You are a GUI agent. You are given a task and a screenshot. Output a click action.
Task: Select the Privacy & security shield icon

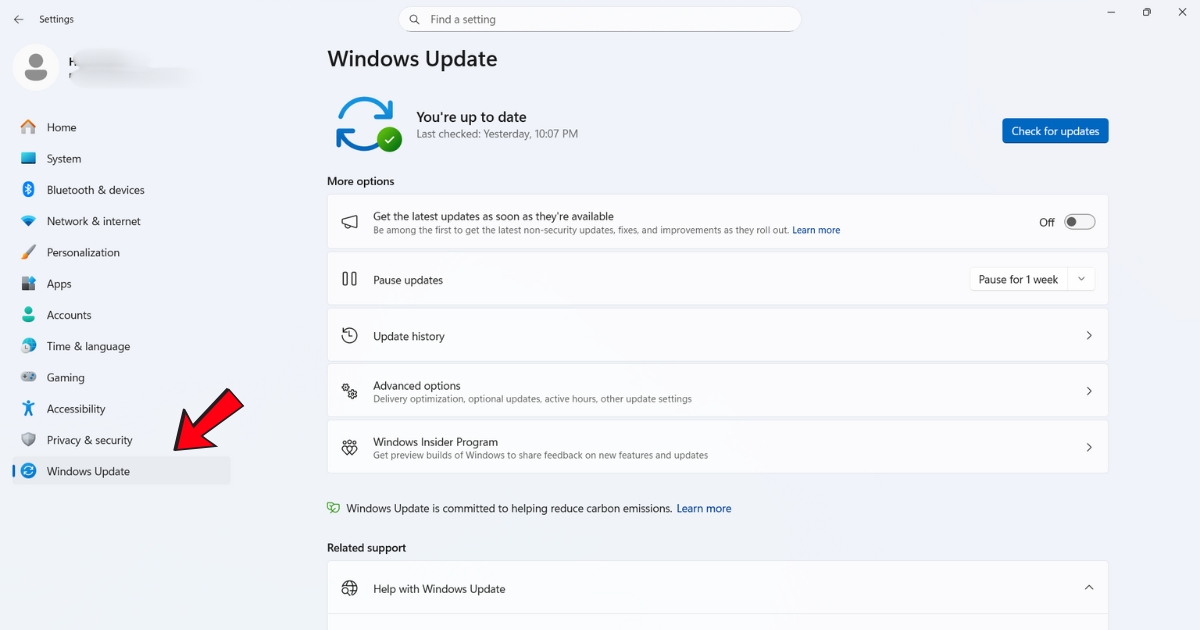click(28, 440)
